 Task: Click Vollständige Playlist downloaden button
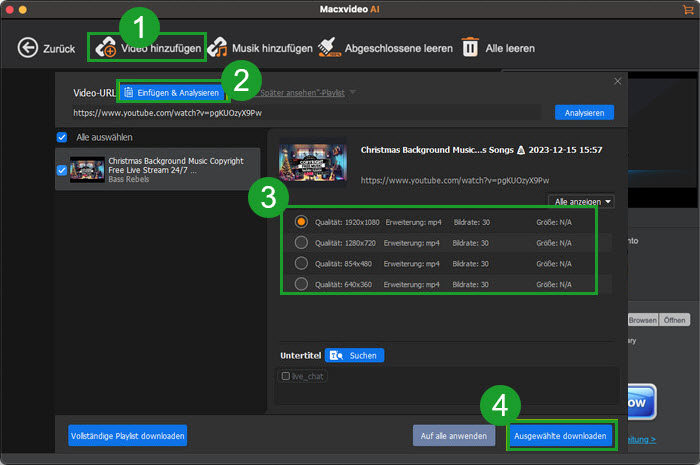tap(128, 436)
